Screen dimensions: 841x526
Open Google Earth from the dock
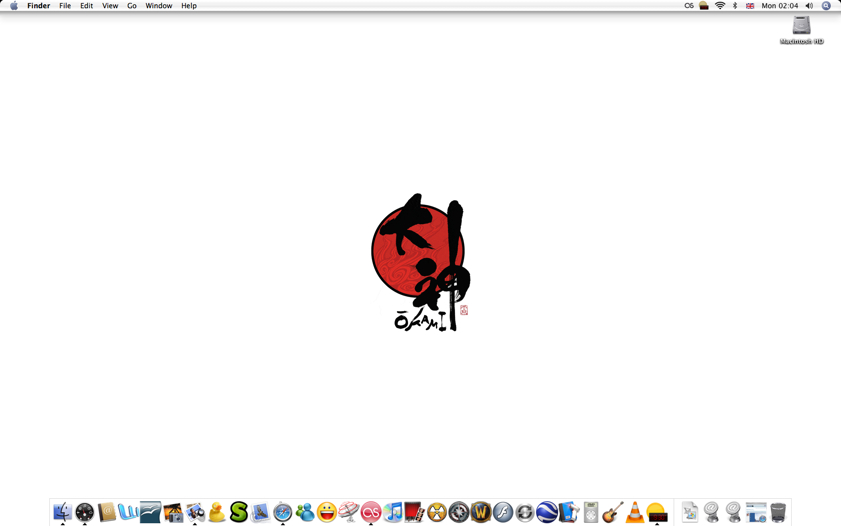point(547,512)
